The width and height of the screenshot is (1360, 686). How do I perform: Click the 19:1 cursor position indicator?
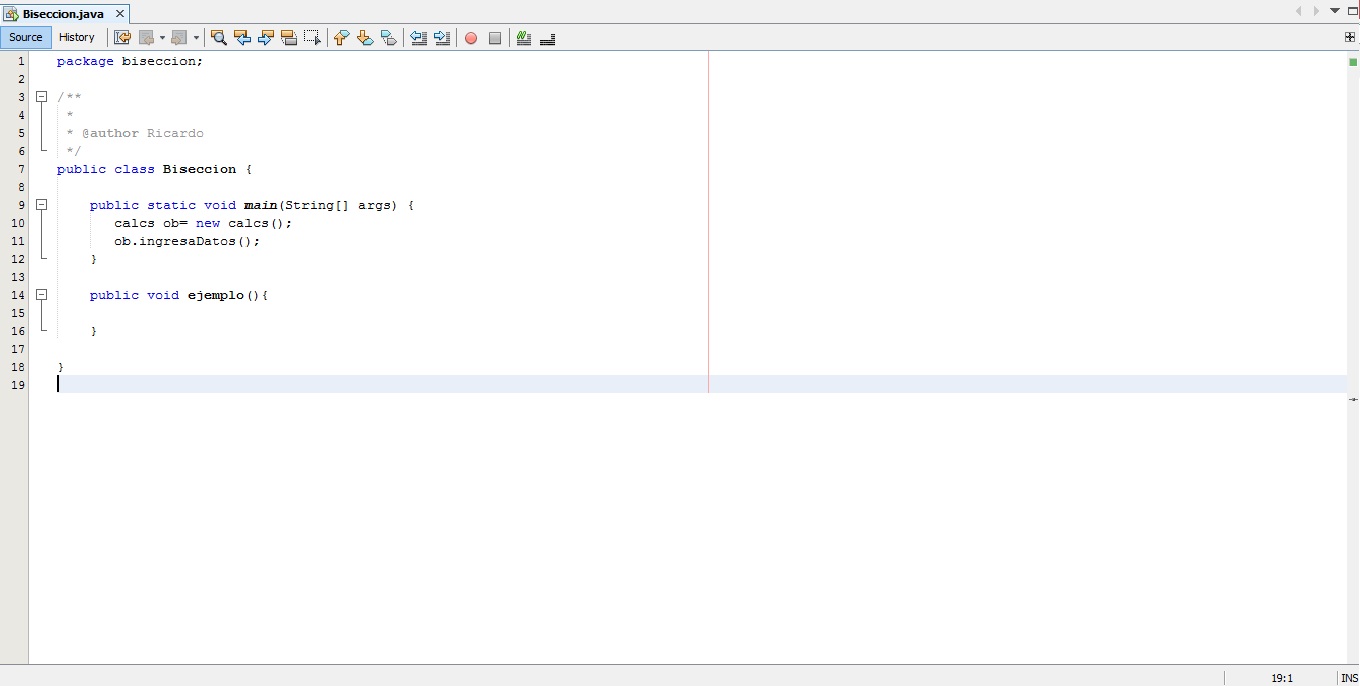pos(1282,678)
